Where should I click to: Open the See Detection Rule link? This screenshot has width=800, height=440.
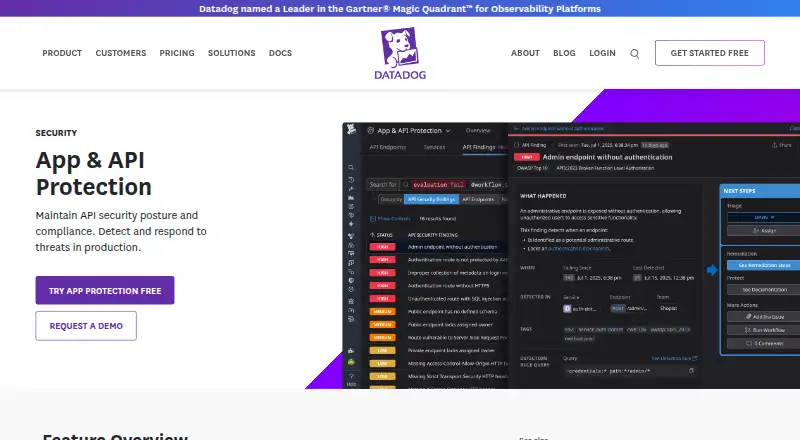point(674,358)
